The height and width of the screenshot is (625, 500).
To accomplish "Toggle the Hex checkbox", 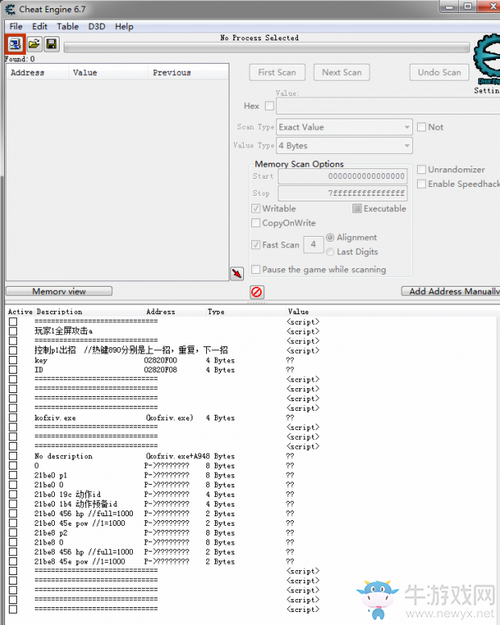I will pyautogui.click(x=270, y=106).
